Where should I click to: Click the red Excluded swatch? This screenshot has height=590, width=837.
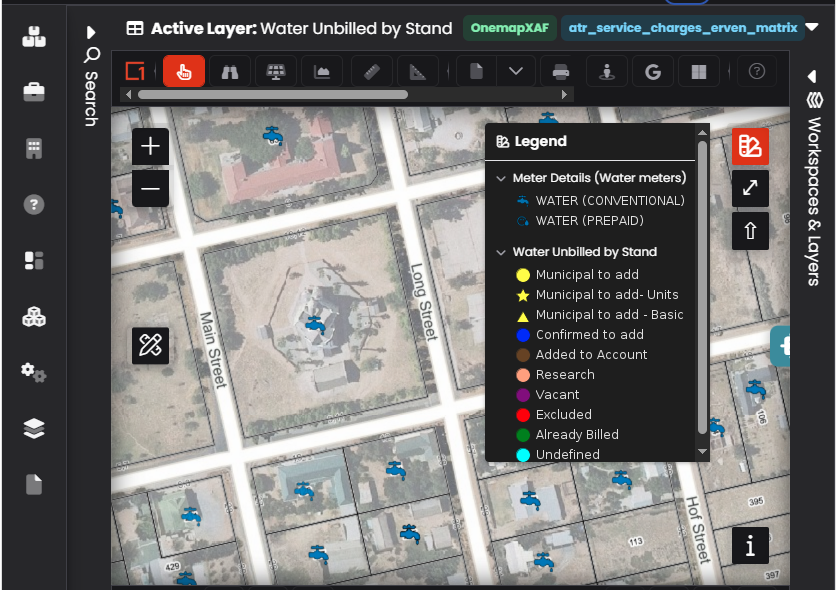coord(523,415)
